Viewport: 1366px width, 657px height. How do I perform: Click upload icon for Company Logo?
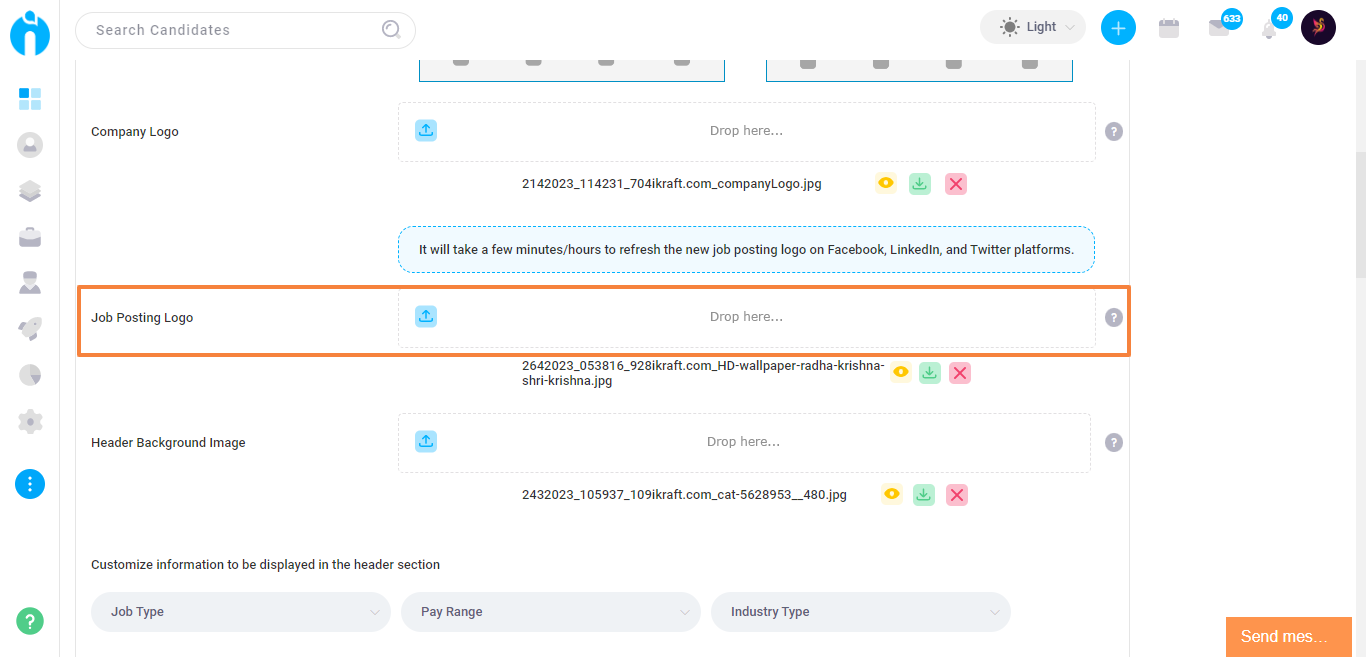coord(426,130)
